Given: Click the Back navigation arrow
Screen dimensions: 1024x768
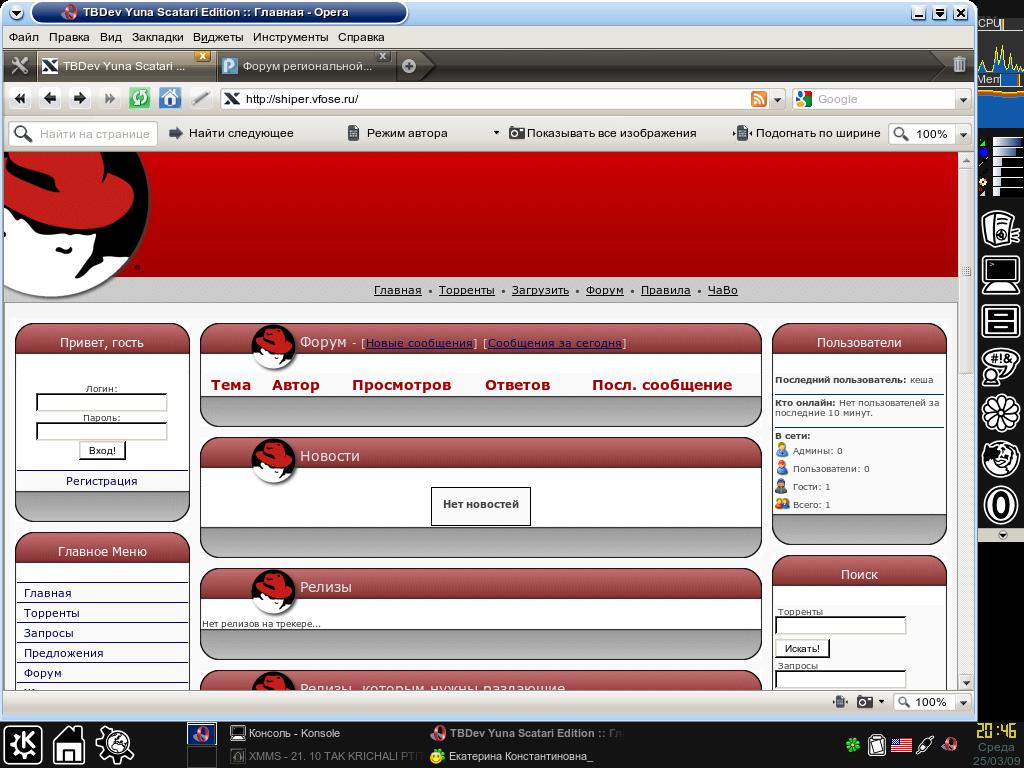Looking at the screenshot, I should (x=50, y=98).
